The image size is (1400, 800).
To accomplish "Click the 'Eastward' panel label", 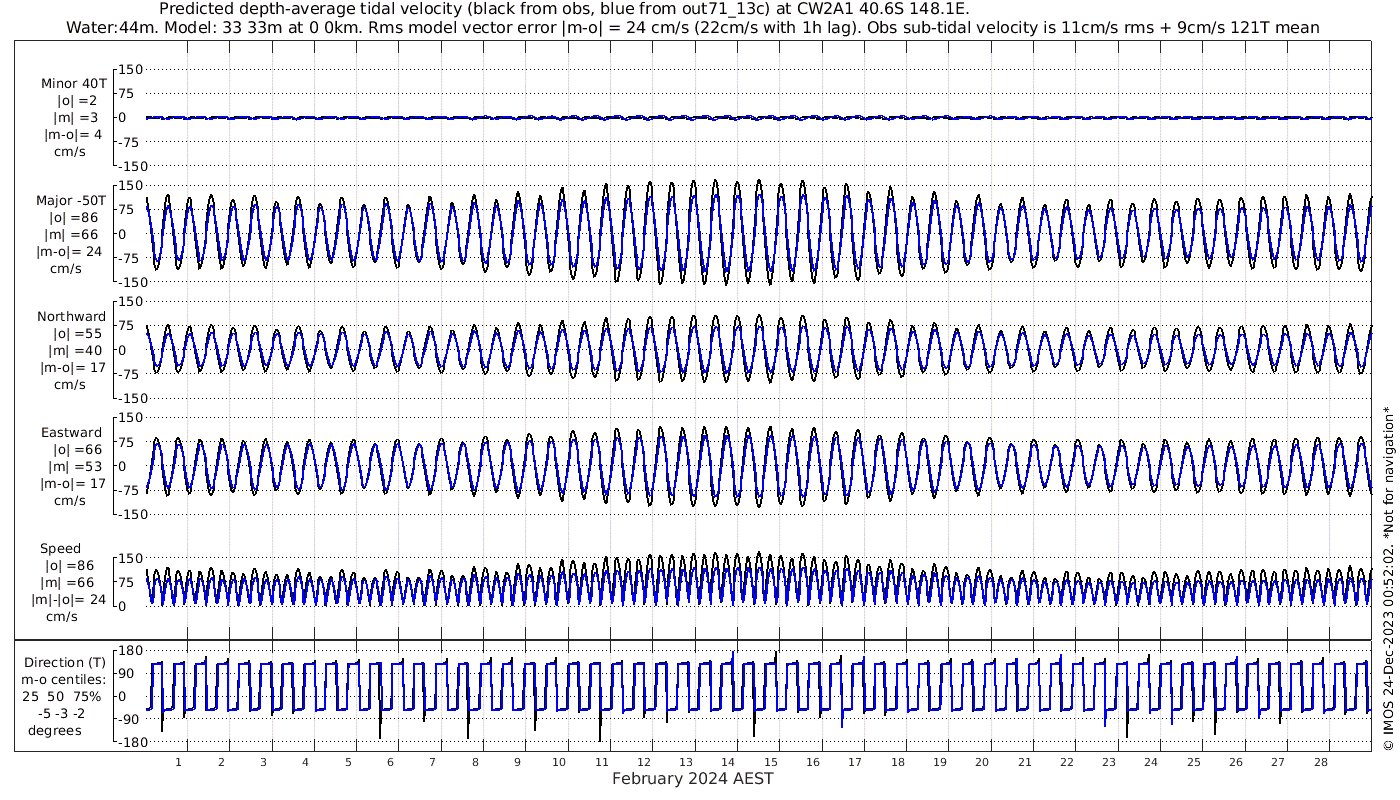I will point(72,433).
